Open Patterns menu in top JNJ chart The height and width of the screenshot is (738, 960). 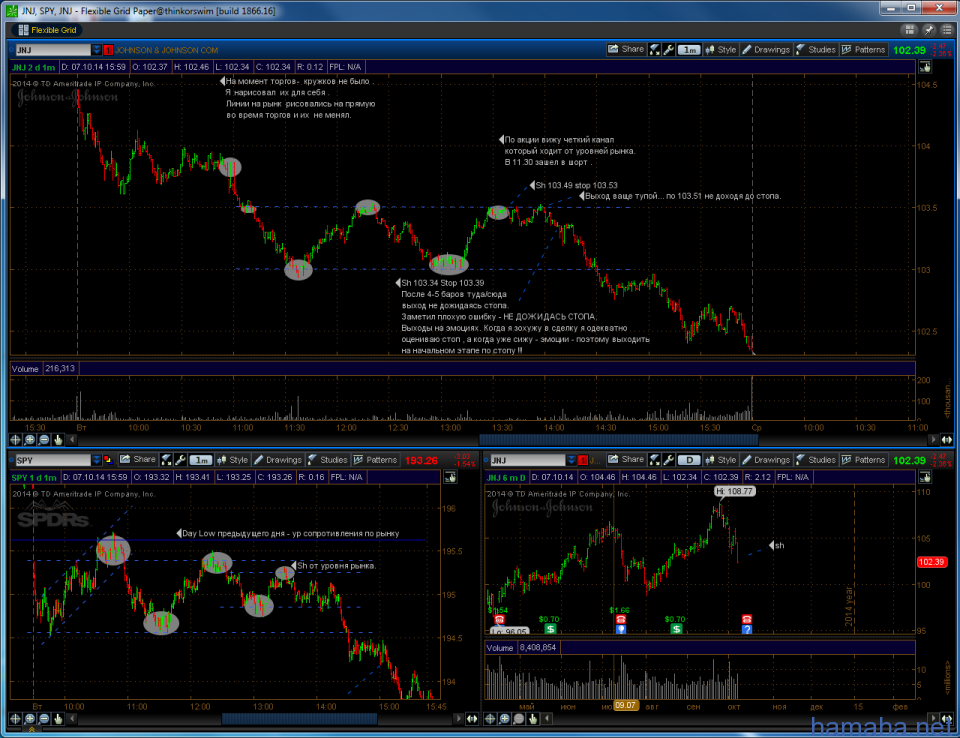(863, 50)
